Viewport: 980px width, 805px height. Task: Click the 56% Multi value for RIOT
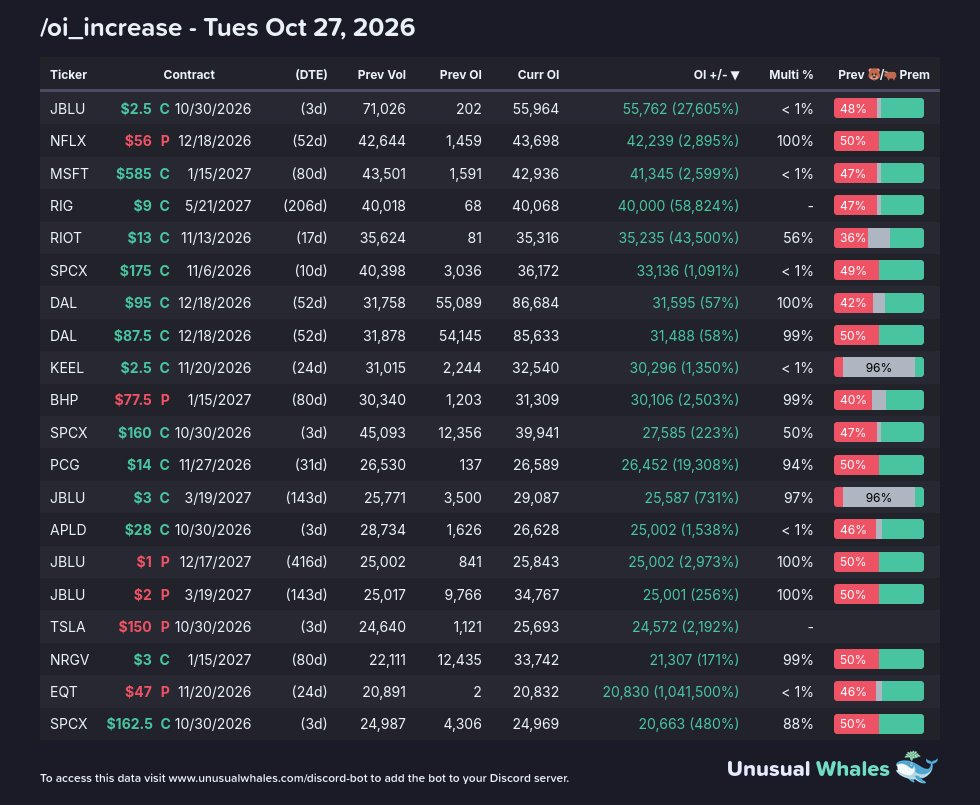(798, 238)
